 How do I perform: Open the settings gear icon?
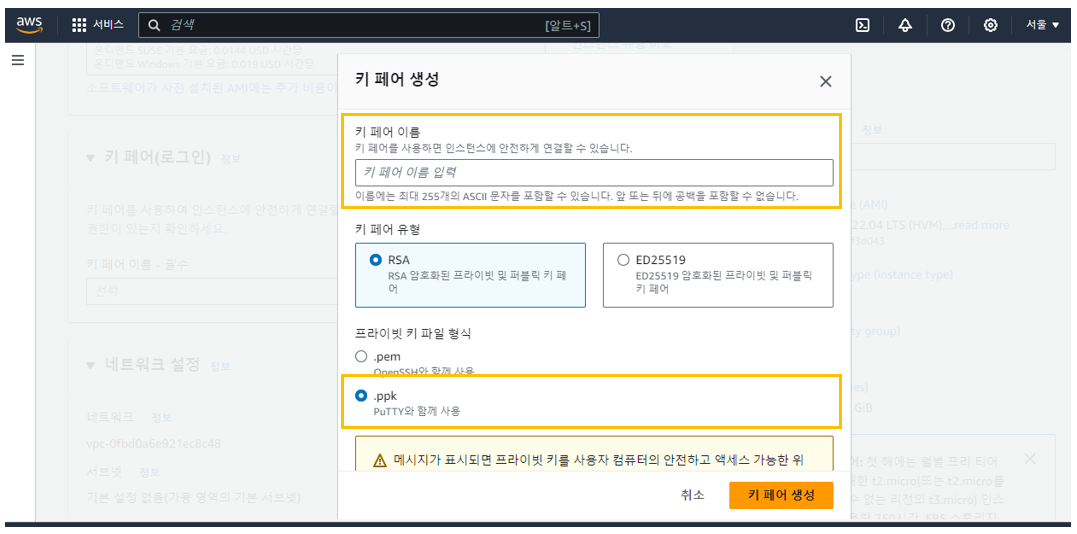click(990, 25)
